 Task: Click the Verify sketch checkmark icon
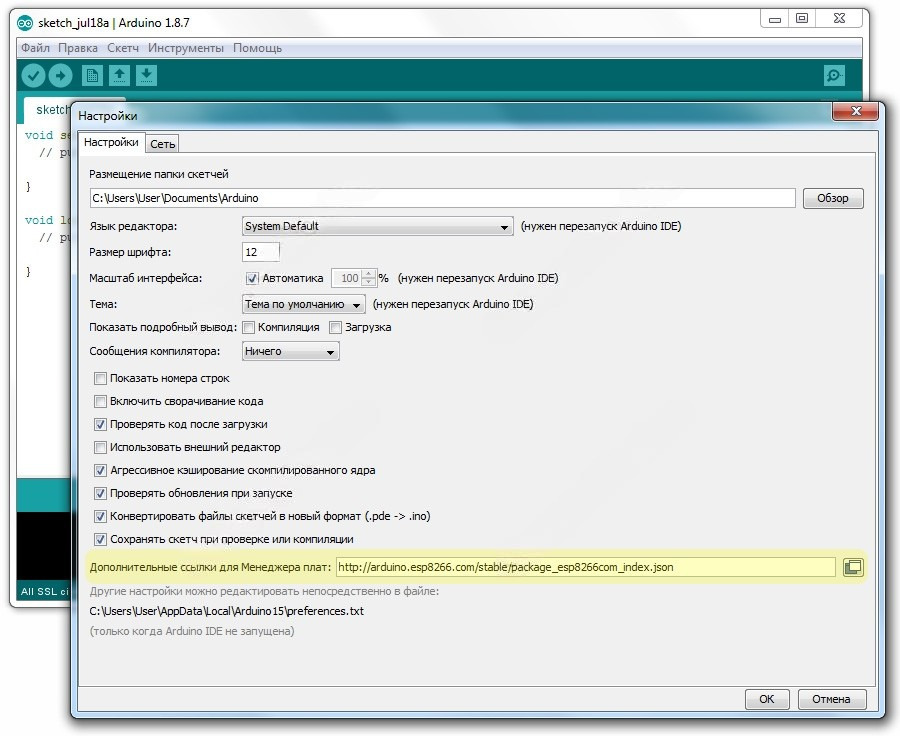[34, 75]
